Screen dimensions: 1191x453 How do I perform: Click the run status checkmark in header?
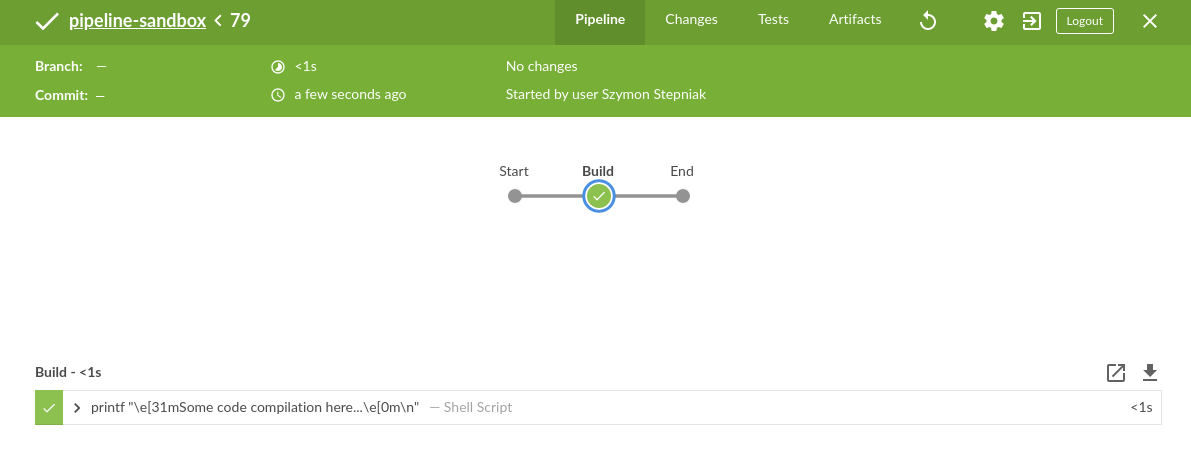46,21
